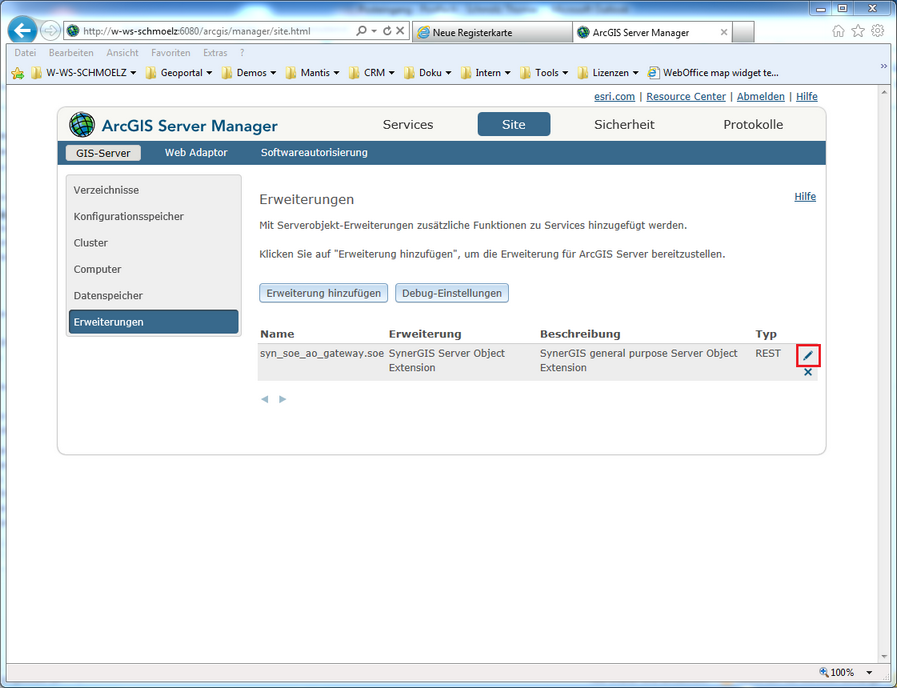Open the Bearbeiten menu

click(71, 53)
